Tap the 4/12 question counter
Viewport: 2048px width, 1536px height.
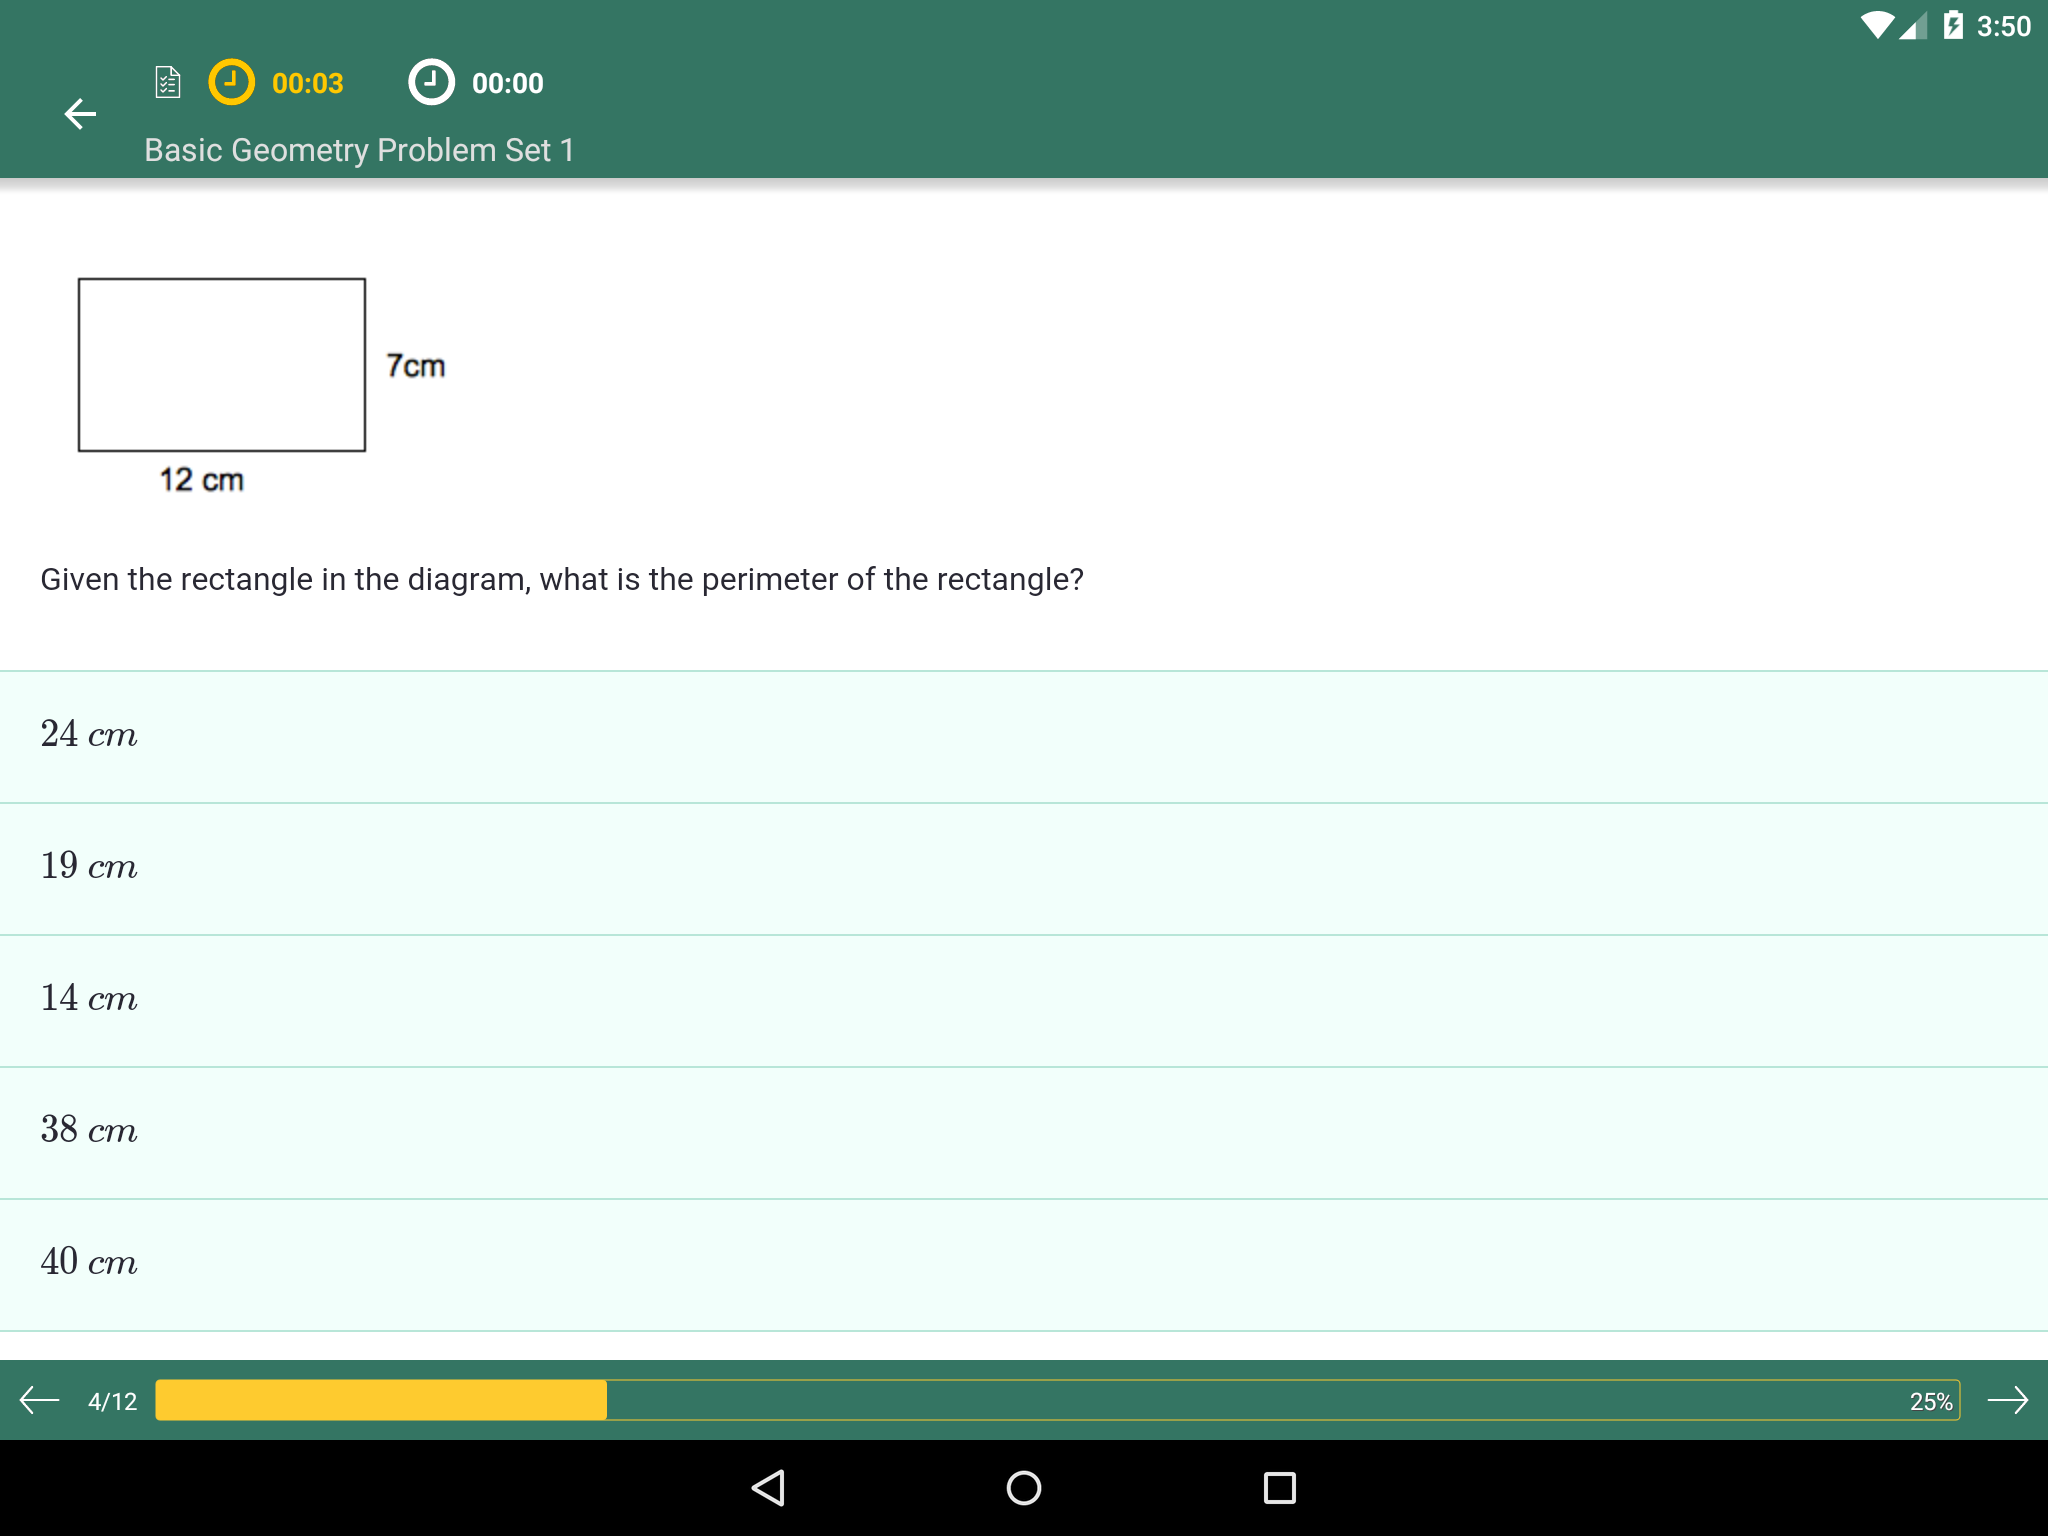(x=112, y=1401)
